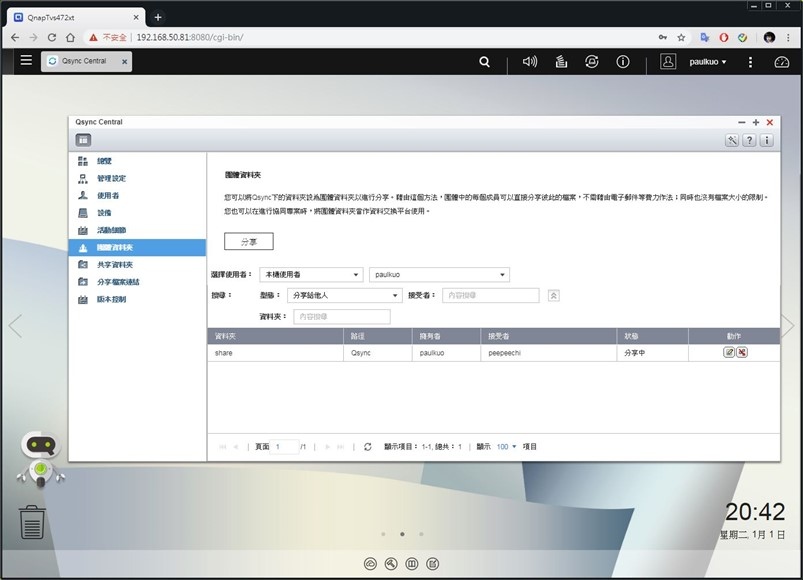The width and height of the screenshot is (803, 580).
Task: Open event notifications info icon
Action: click(x=623, y=62)
